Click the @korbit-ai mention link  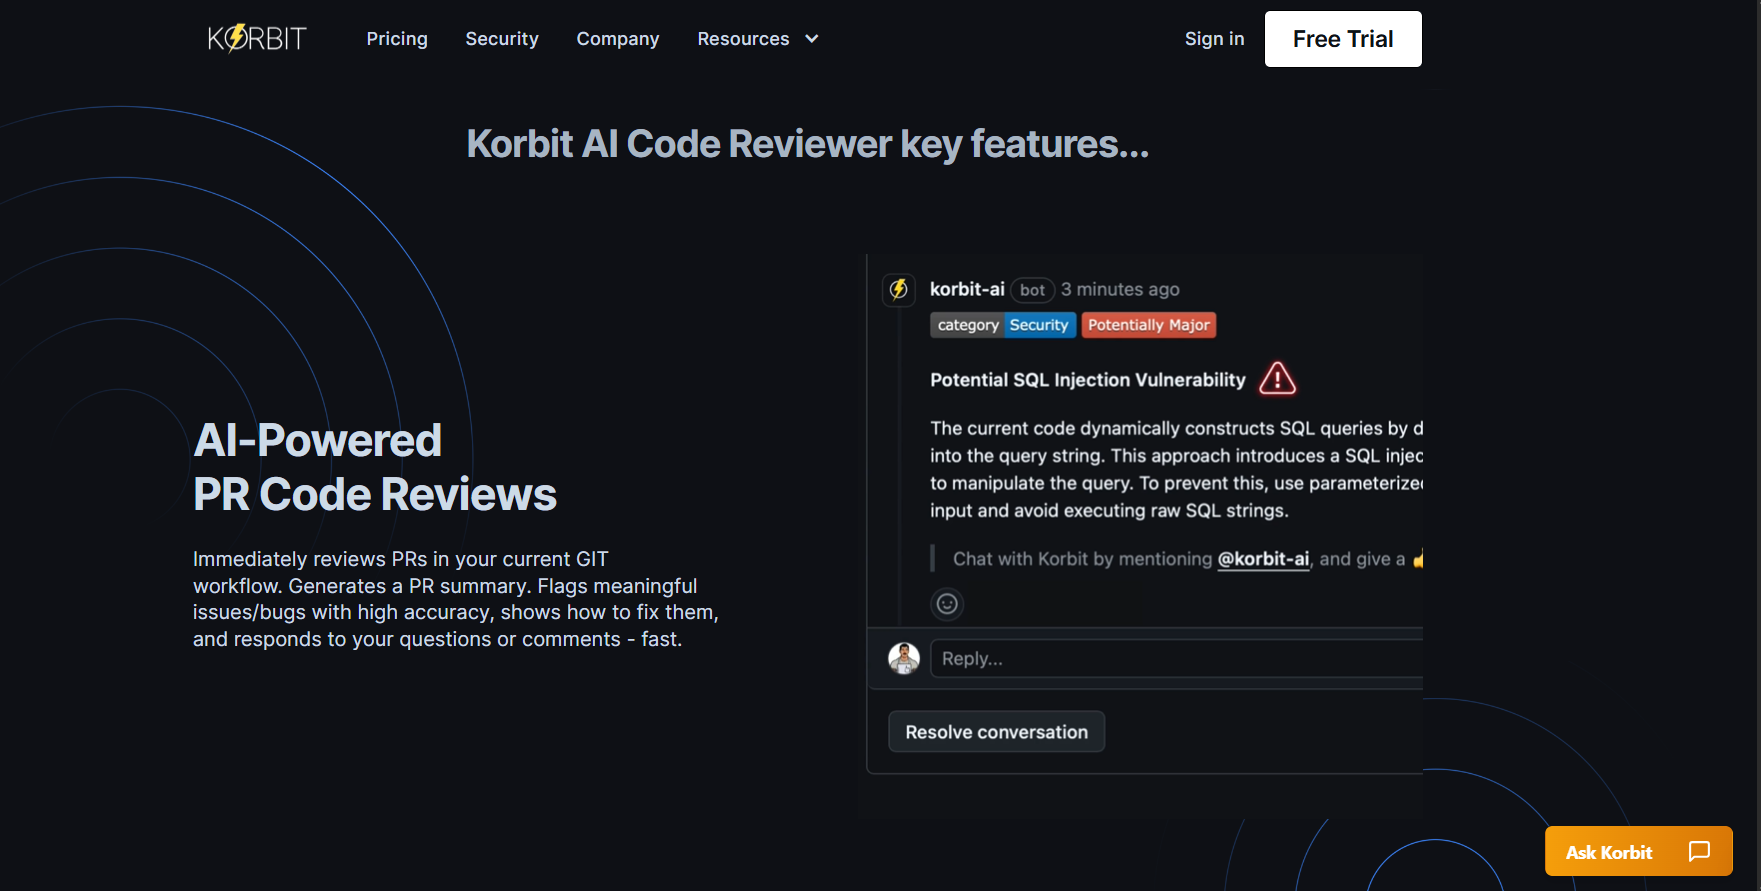pos(1263,559)
